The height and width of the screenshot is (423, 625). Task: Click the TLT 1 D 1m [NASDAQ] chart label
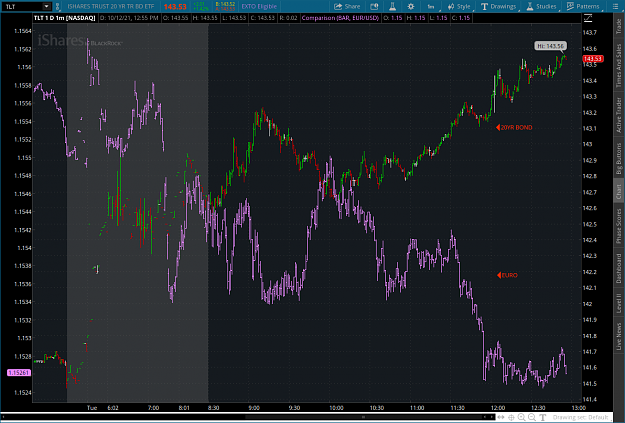click(x=65, y=18)
